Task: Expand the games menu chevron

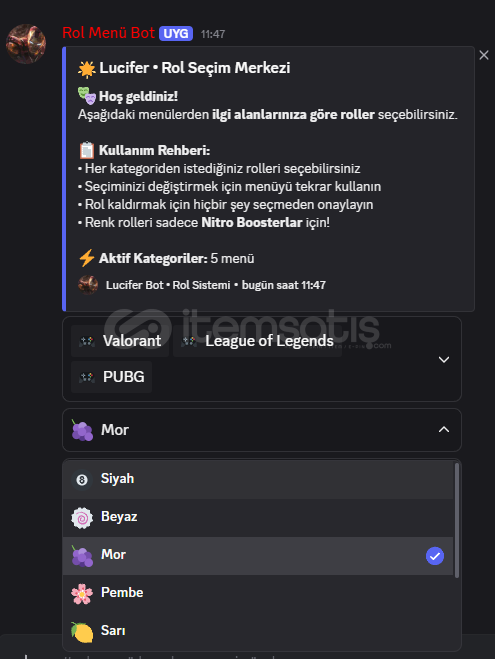Action: 444,359
